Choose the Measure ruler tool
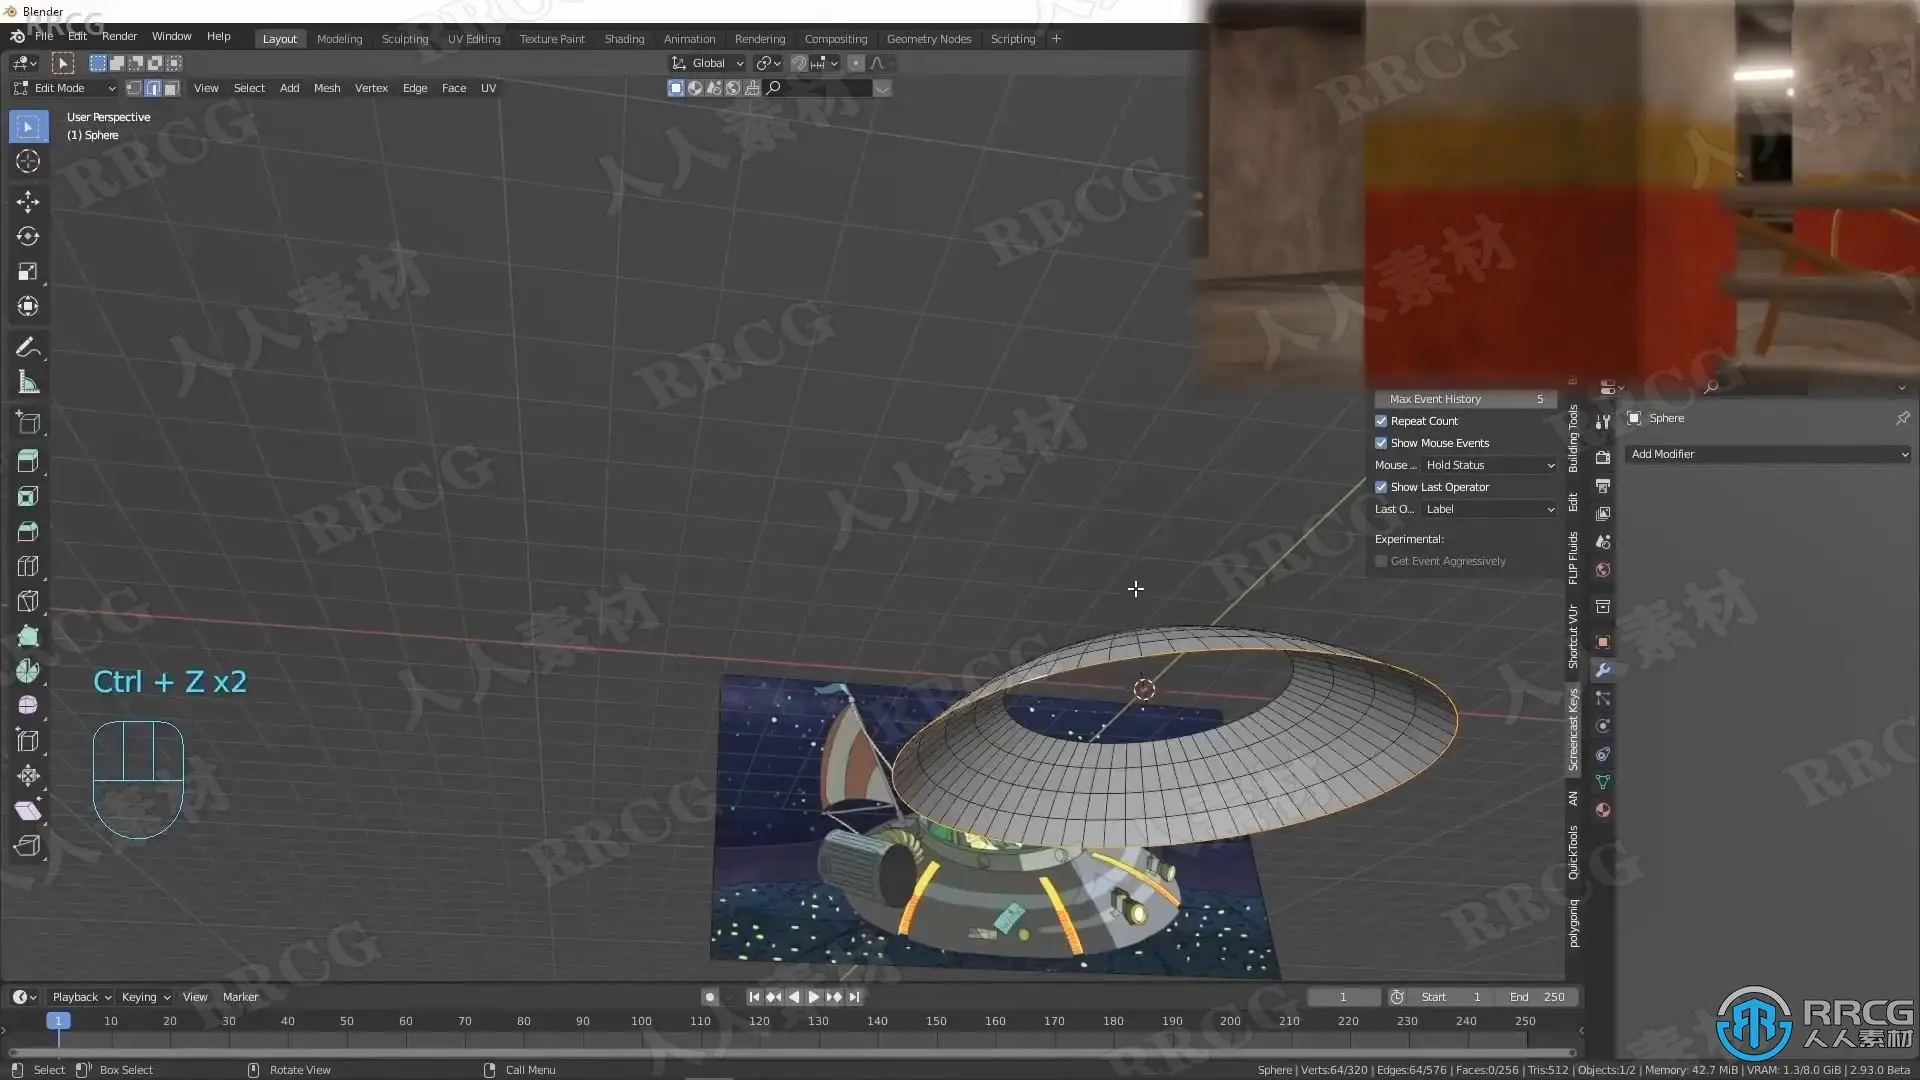Image resolution: width=1920 pixels, height=1080 pixels. [27, 383]
